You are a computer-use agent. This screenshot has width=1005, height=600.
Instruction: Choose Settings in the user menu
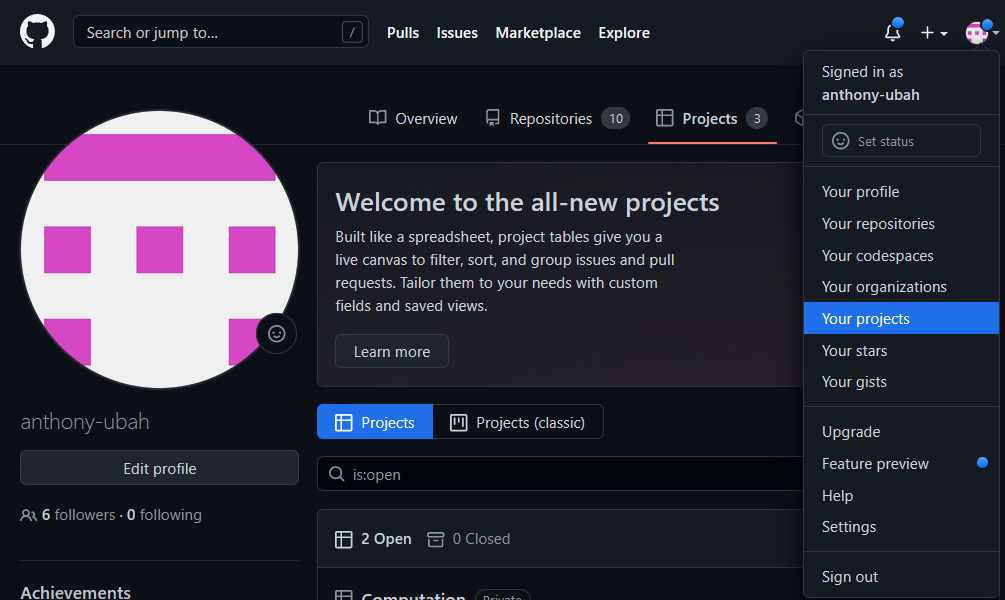pos(849,527)
